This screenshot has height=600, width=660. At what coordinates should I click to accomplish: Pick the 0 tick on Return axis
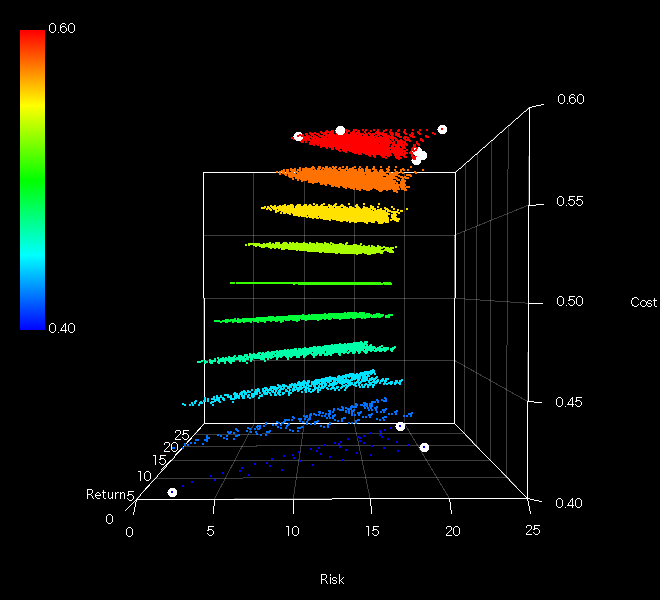point(109,519)
